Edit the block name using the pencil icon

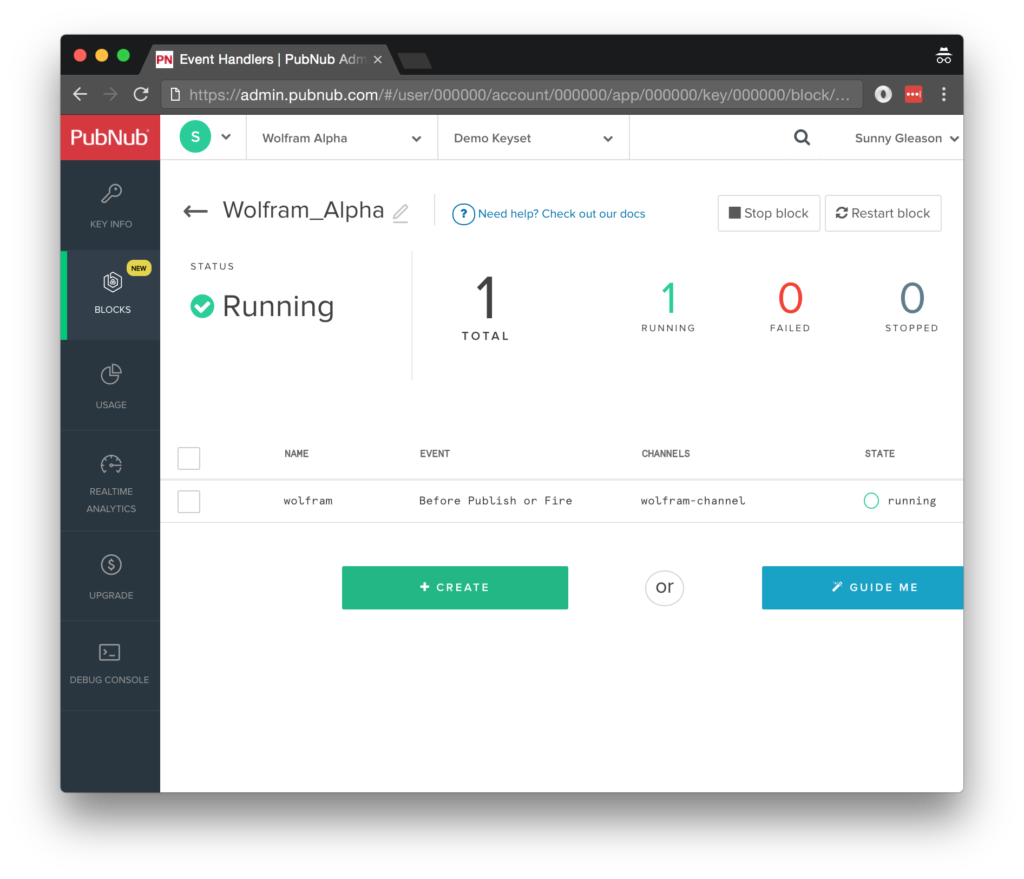pyautogui.click(x=403, y=213)
